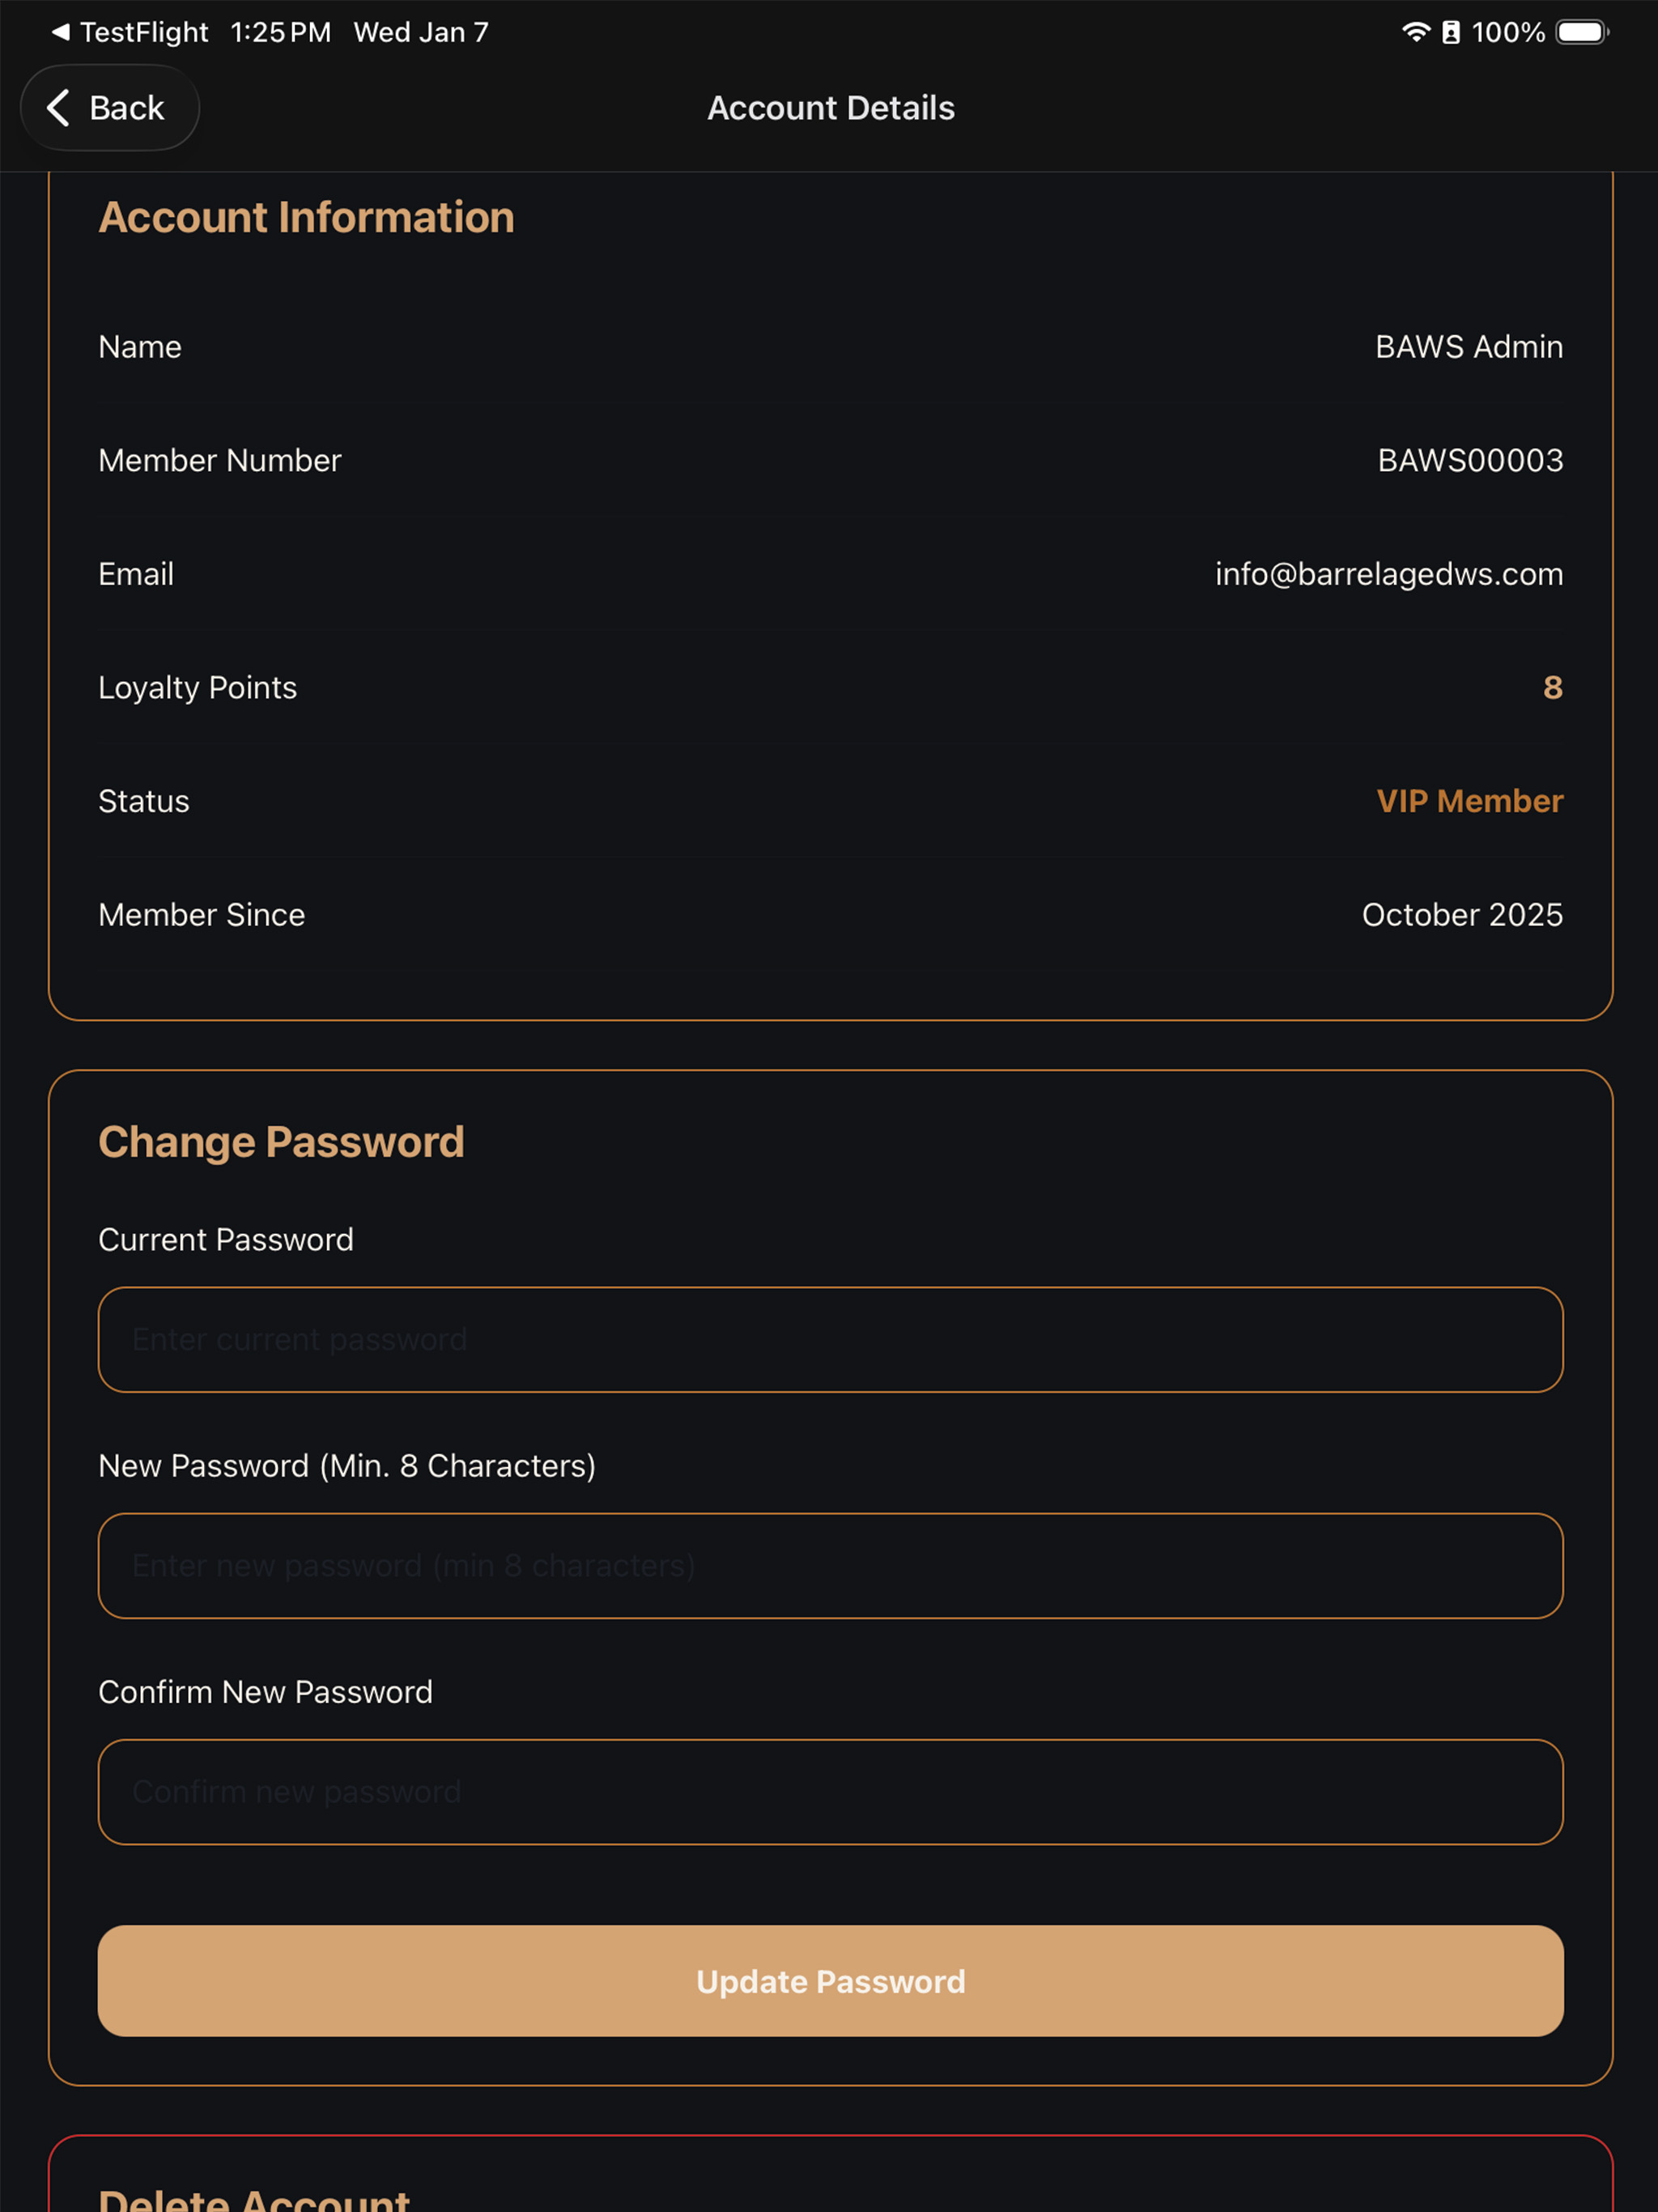Tap the Account Information heading
The width and height of the screenshot is (1658, 2212).
point(306,217)
